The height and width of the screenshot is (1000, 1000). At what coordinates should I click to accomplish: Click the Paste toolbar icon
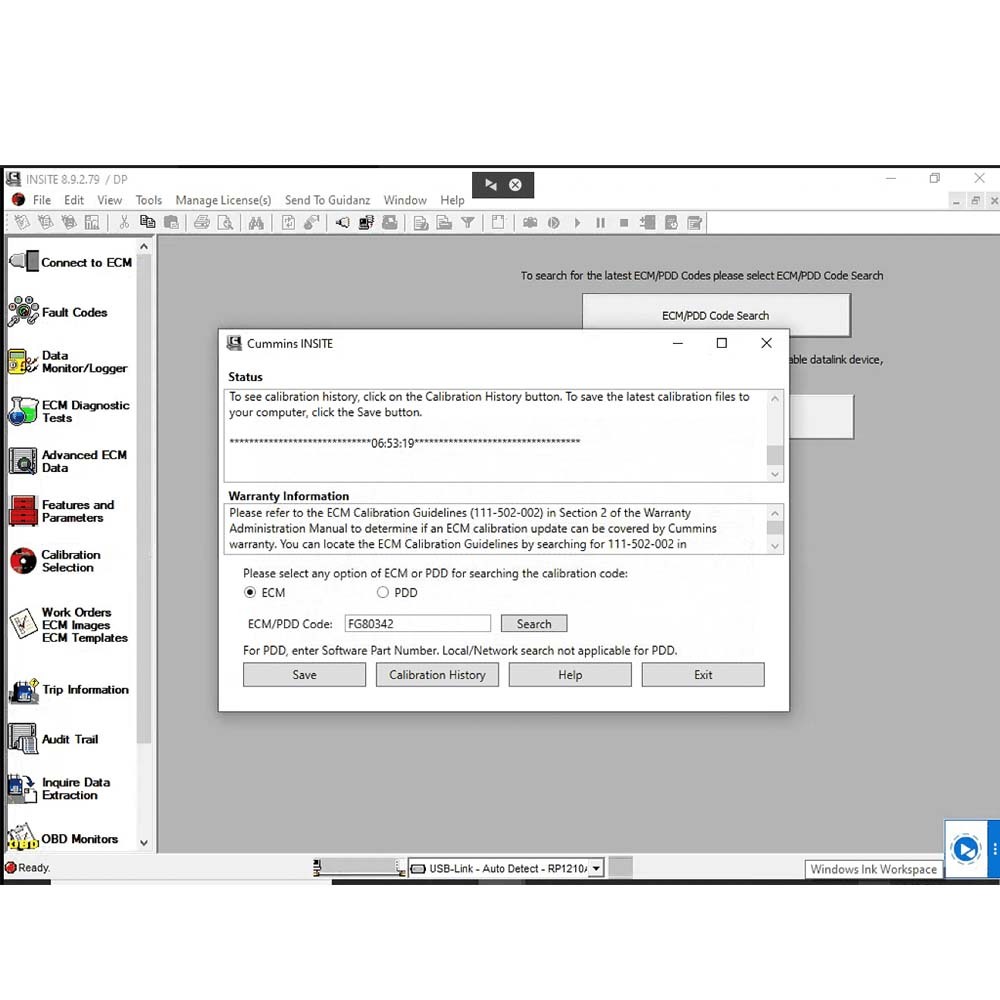pos(171,222)
